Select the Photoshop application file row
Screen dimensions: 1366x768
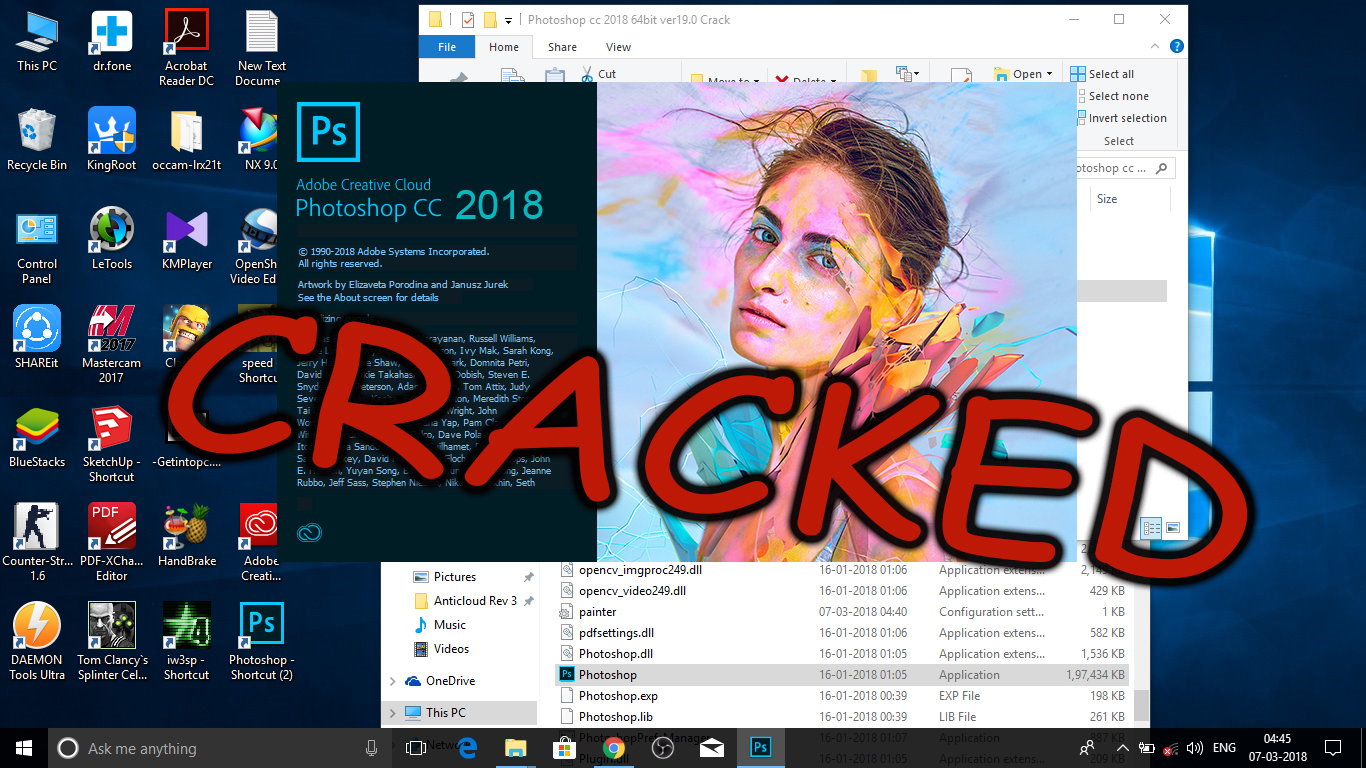point(842,675)
